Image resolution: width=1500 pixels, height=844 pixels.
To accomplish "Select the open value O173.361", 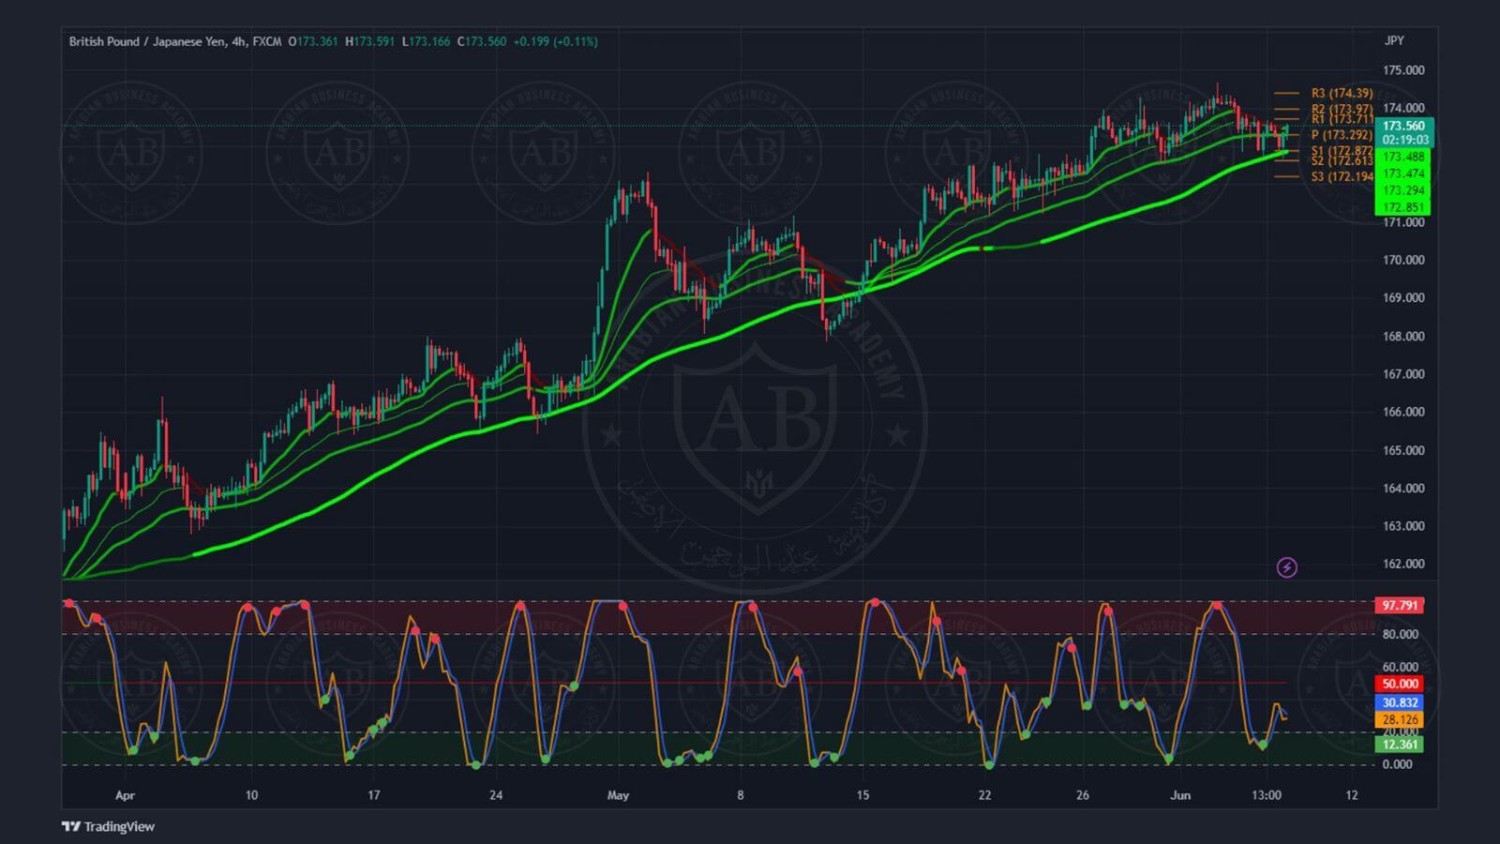I will pyautogui.click(x=313, y=42).
